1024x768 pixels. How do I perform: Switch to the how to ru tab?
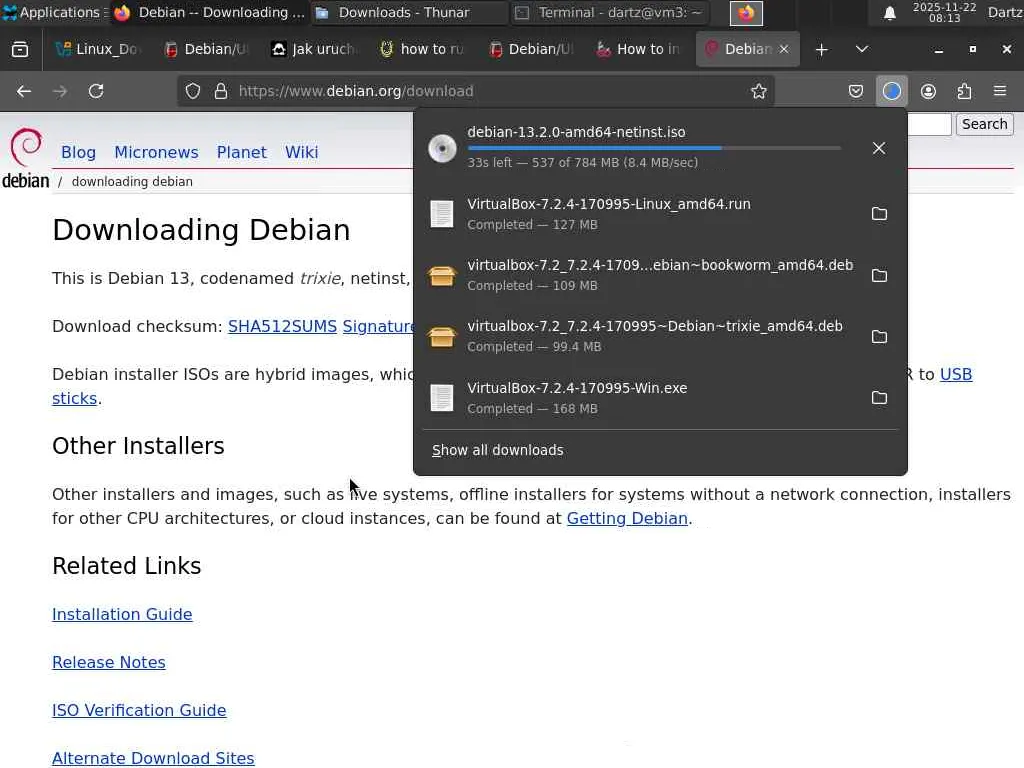pyautogui.click(x=423, y=50)
